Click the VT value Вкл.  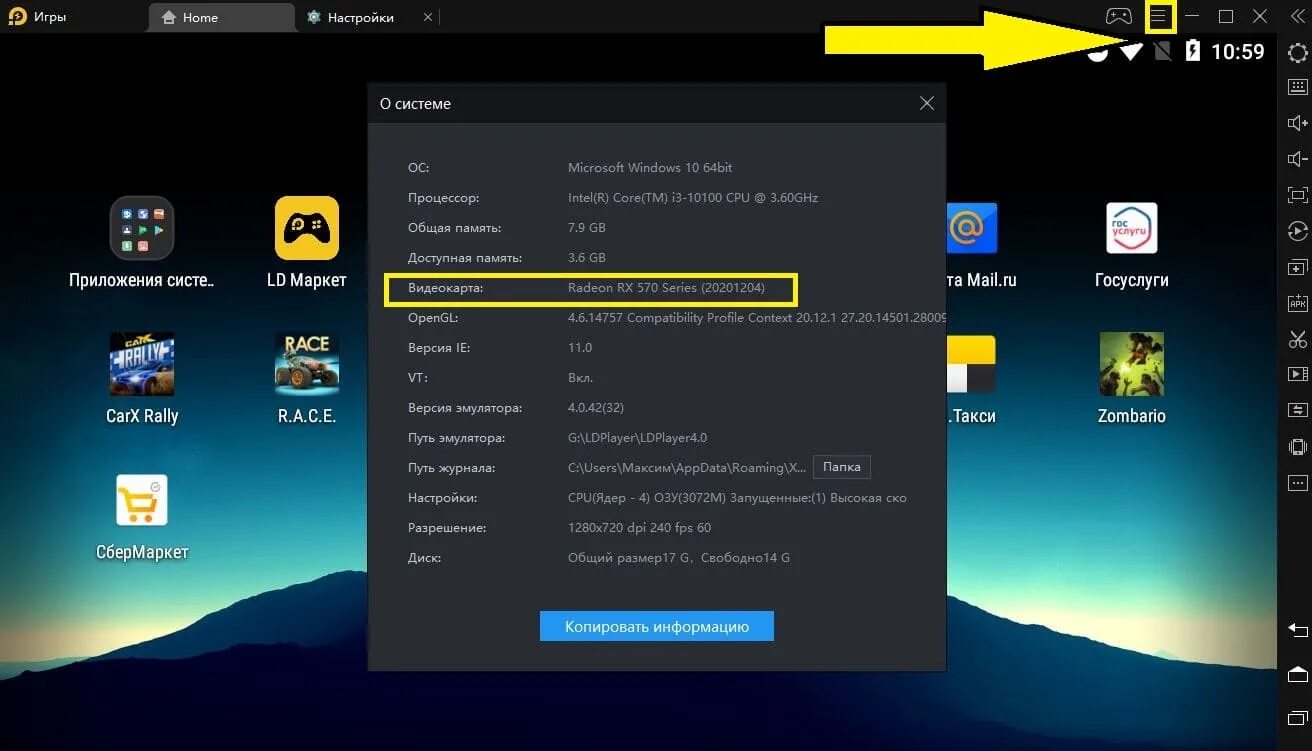[x=580, y=378]
